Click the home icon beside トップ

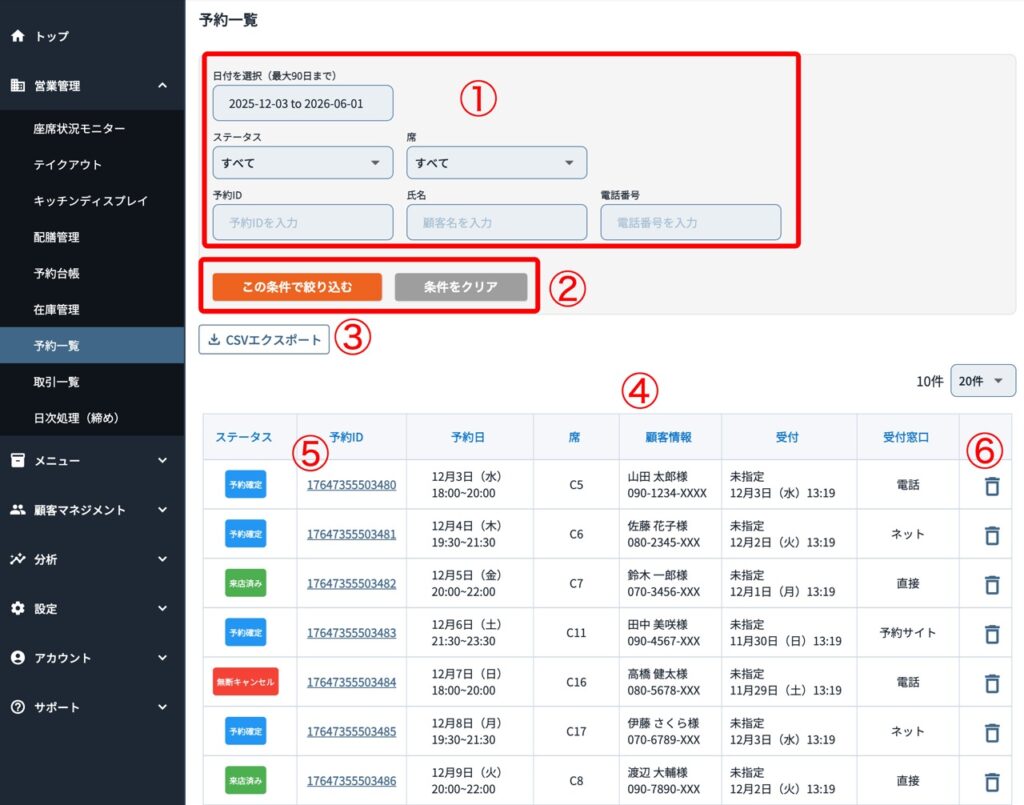tap(18, 36)
